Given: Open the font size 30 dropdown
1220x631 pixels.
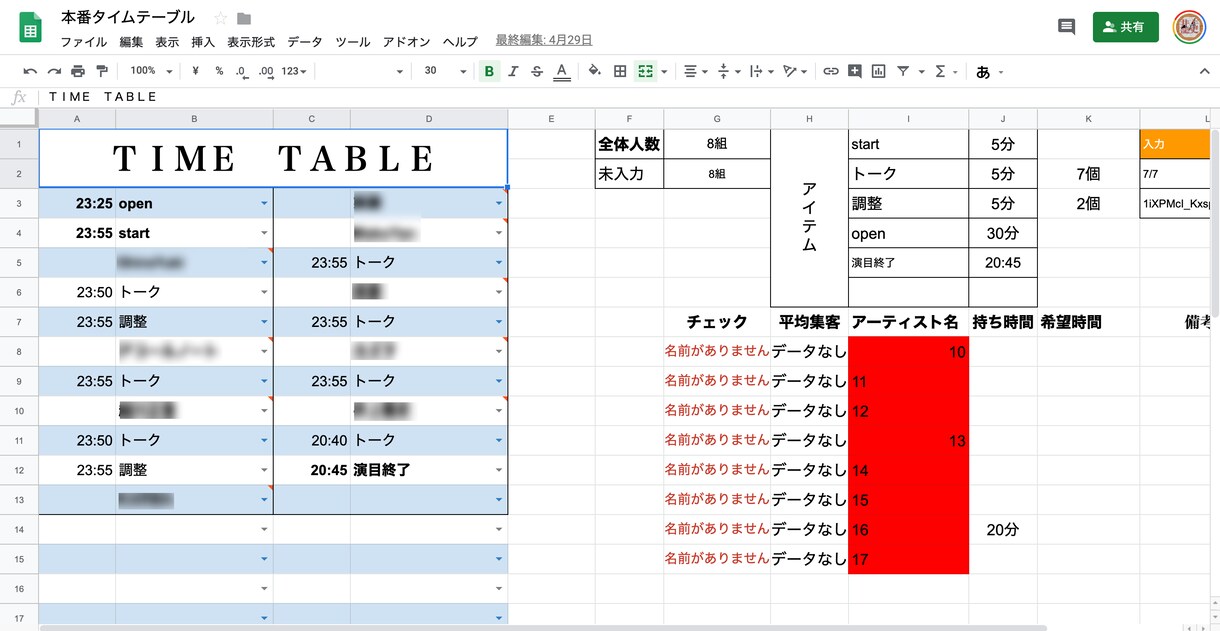Looking at the screenshot, I should (x=443, y=71).
